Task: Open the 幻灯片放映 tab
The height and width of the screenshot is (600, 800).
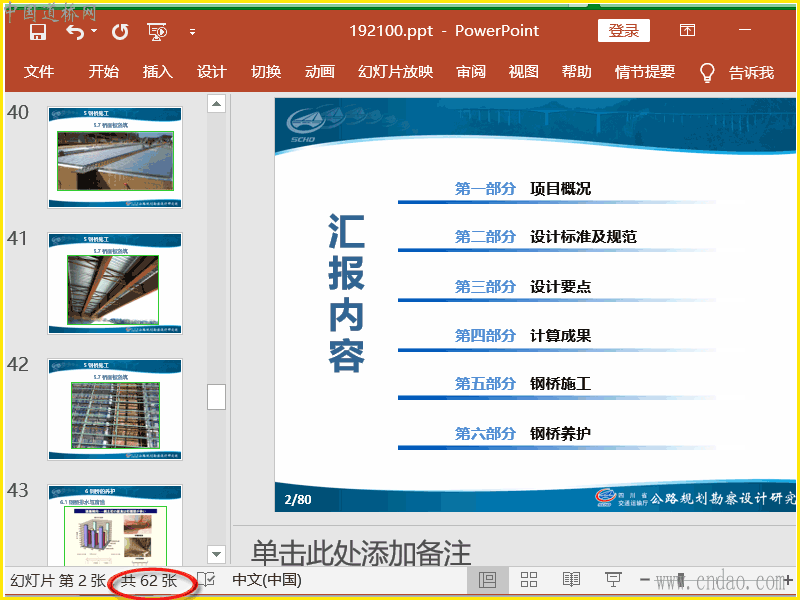Action: click(395, 72)
